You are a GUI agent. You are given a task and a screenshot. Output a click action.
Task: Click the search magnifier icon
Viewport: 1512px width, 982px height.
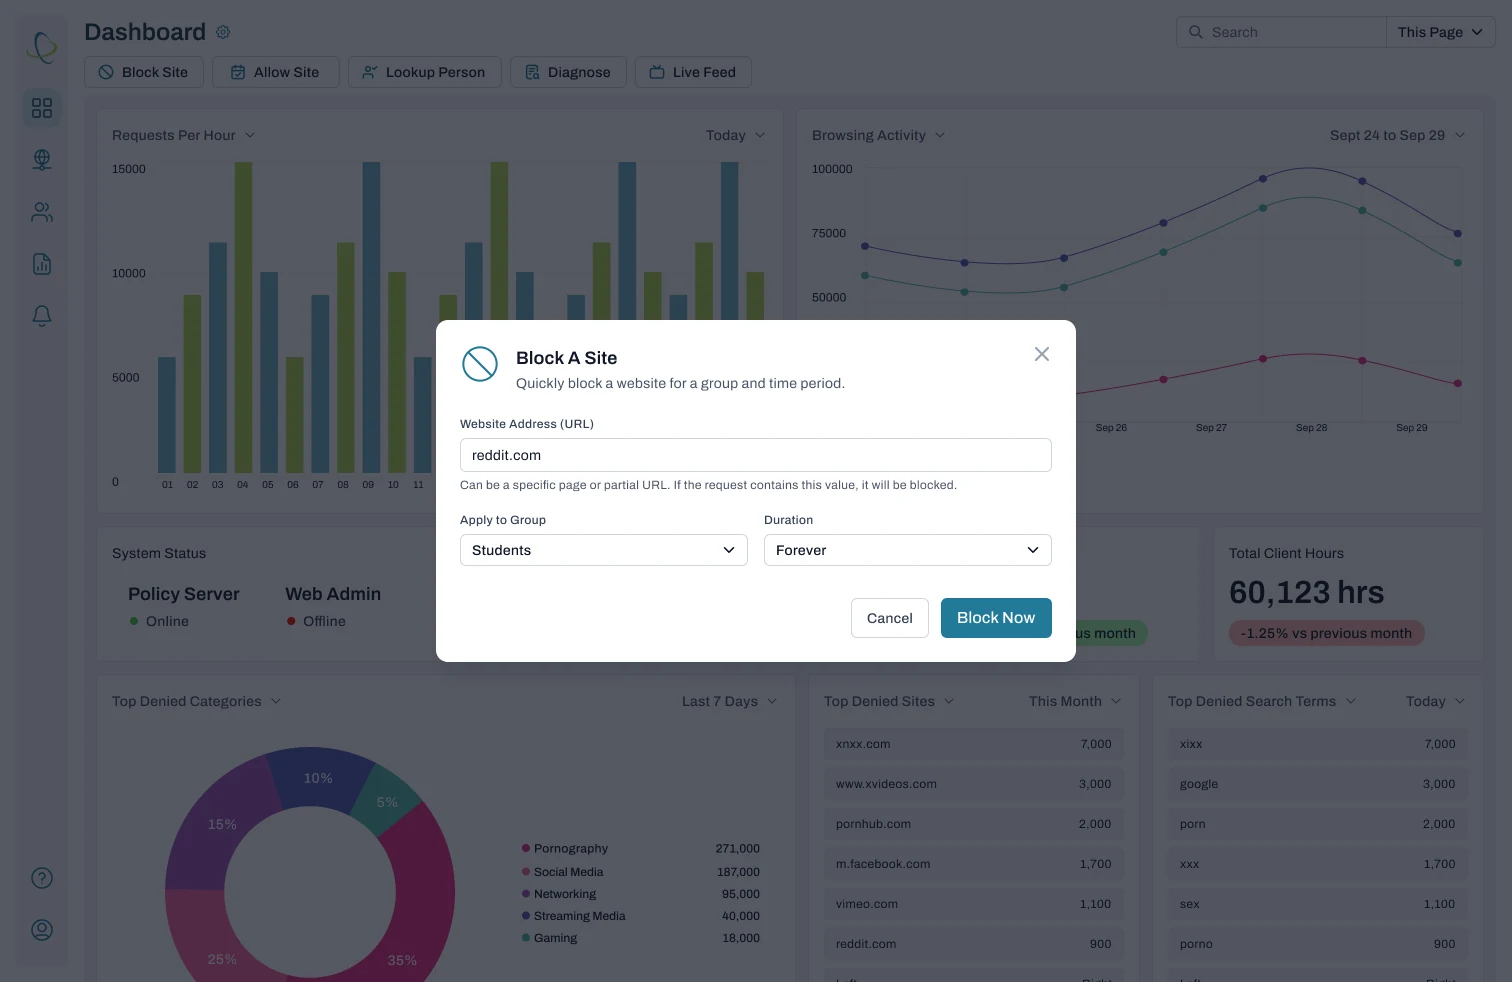pos(1195,32)
